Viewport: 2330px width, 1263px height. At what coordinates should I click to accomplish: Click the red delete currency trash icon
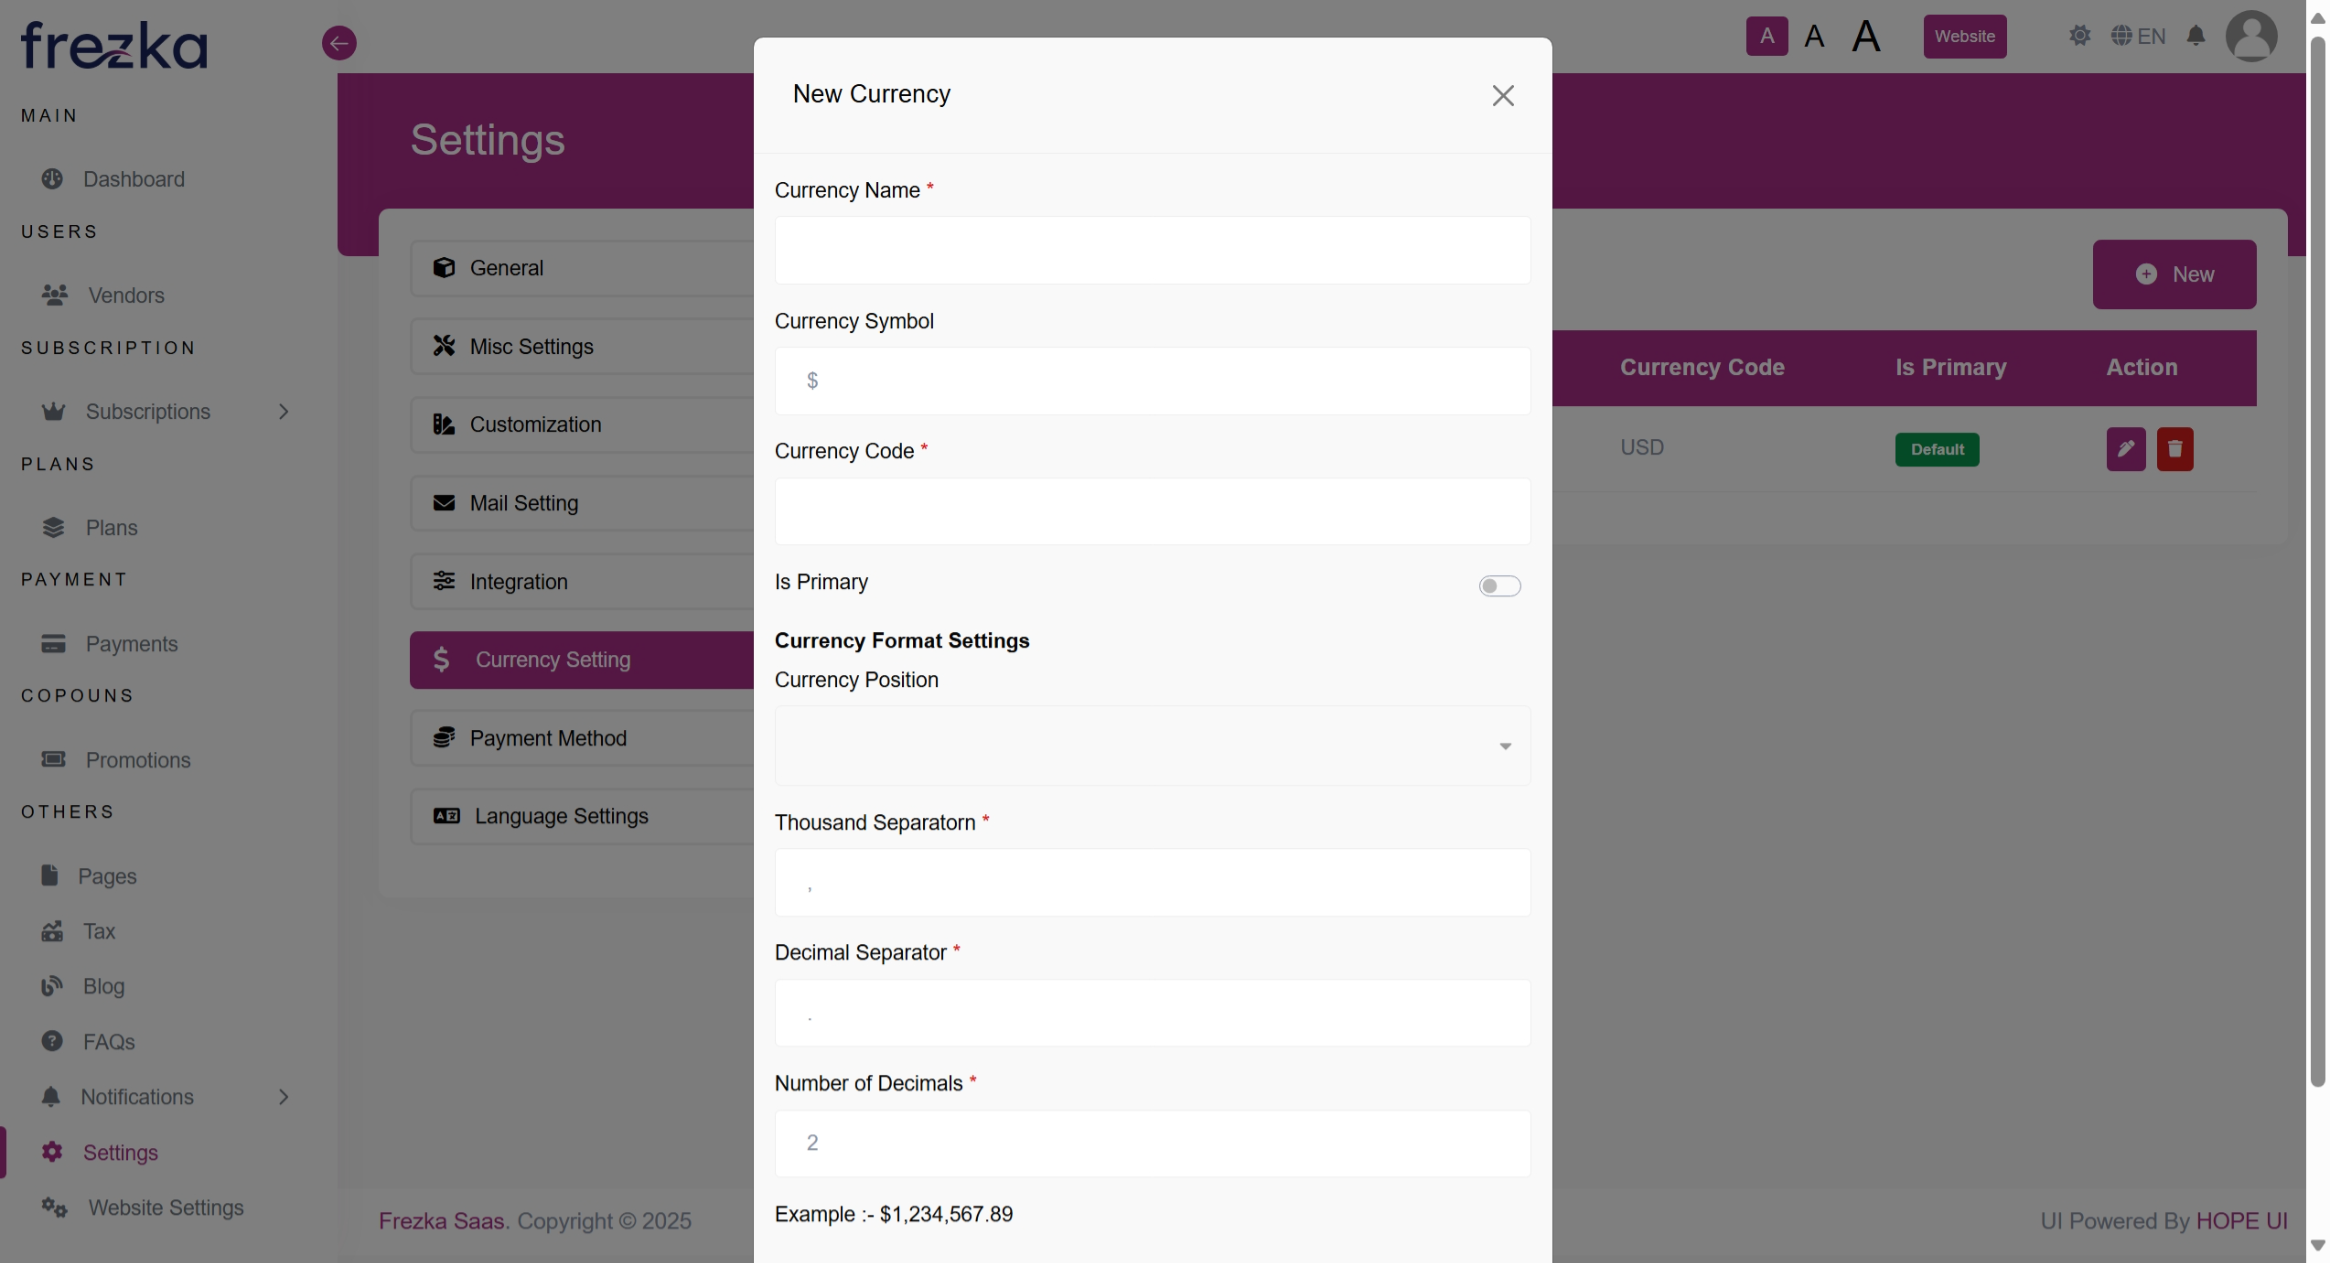pyautogui.click(x=2174, y=449)
